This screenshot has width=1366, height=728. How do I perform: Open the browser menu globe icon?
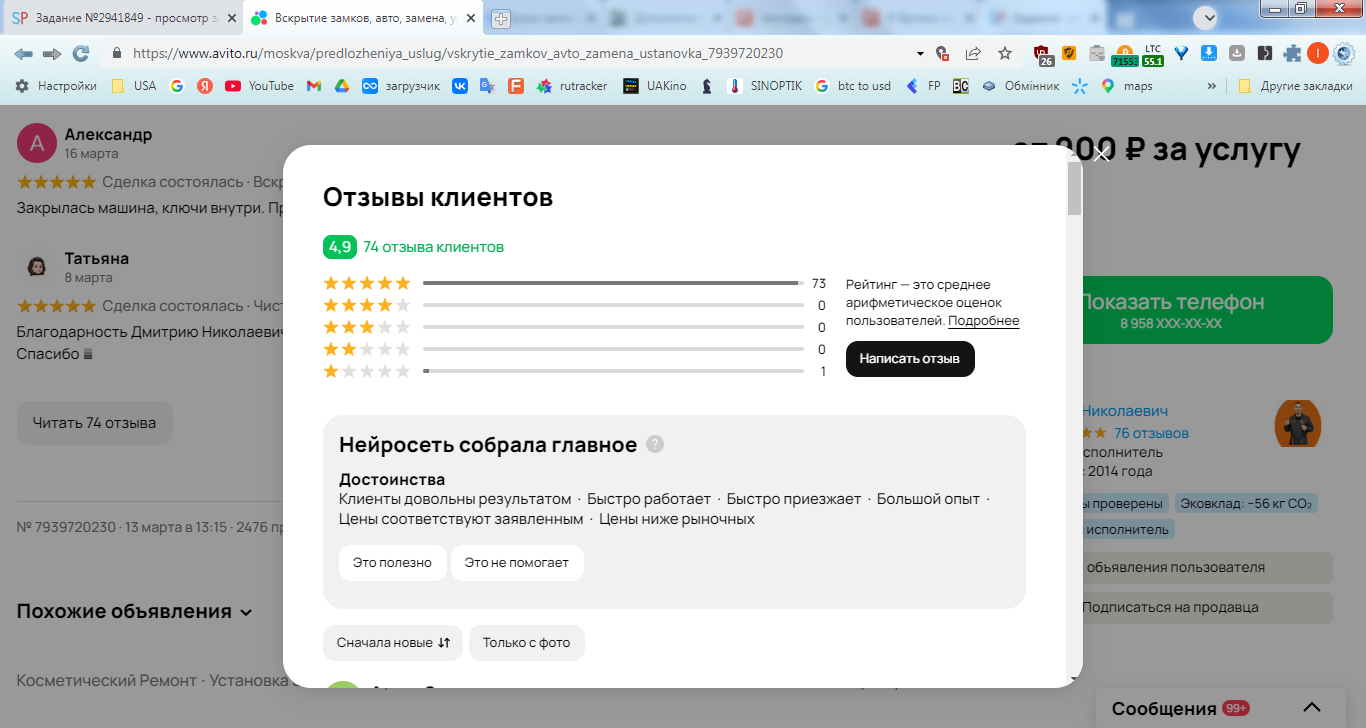[1344, 53]
